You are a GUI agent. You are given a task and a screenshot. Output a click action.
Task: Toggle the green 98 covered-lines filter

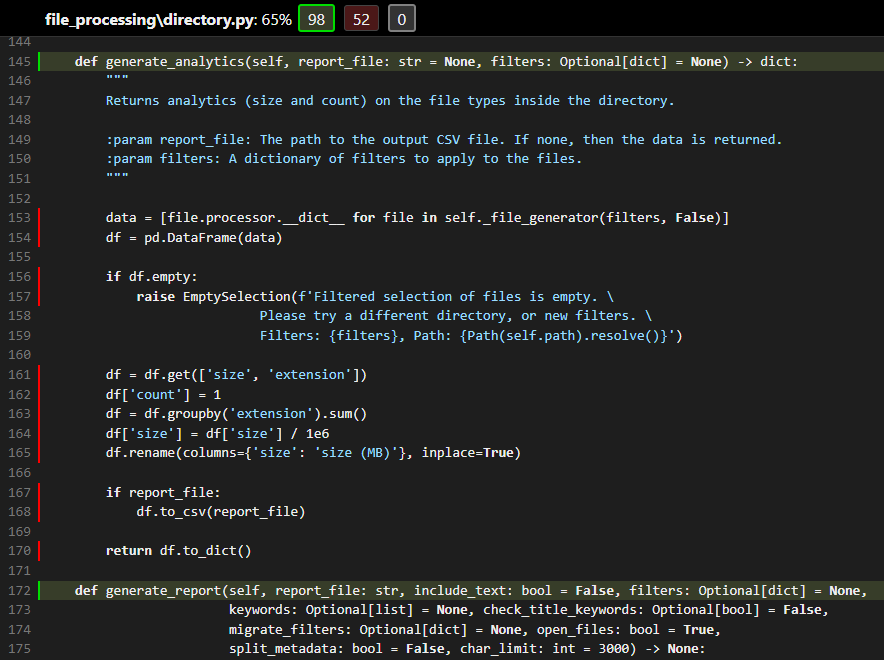[316, 18]
